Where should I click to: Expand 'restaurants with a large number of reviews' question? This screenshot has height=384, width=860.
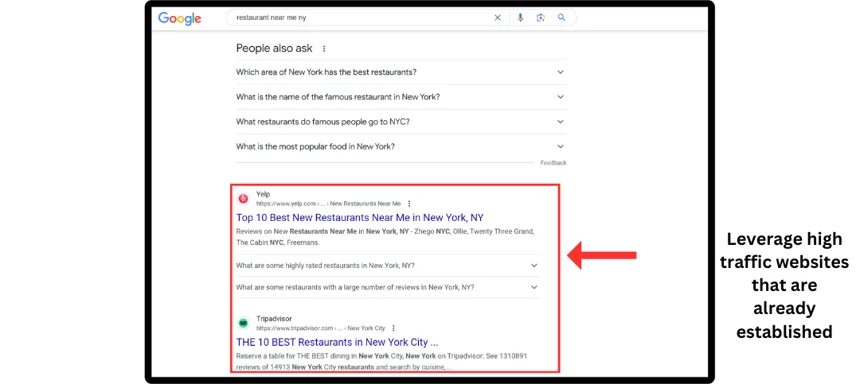(388, 287)
